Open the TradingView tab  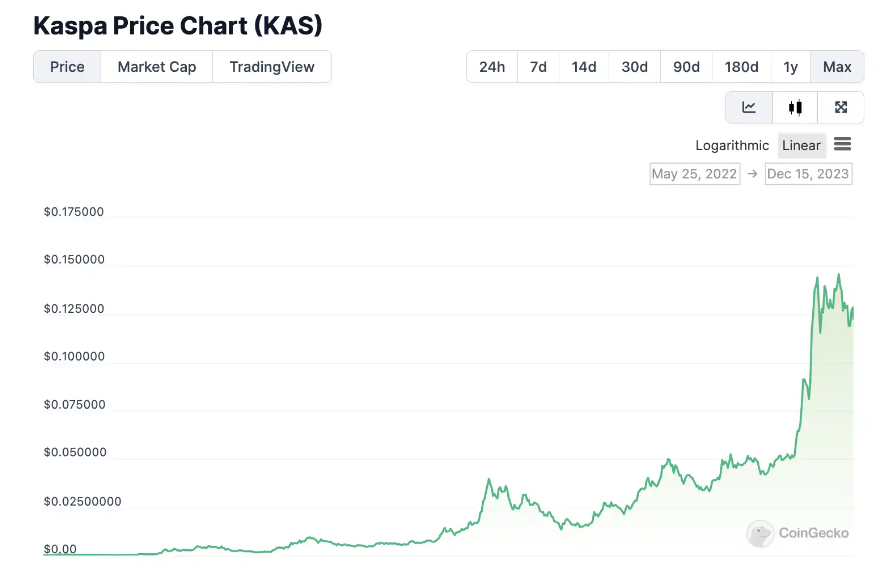click(x=272, y=67)
